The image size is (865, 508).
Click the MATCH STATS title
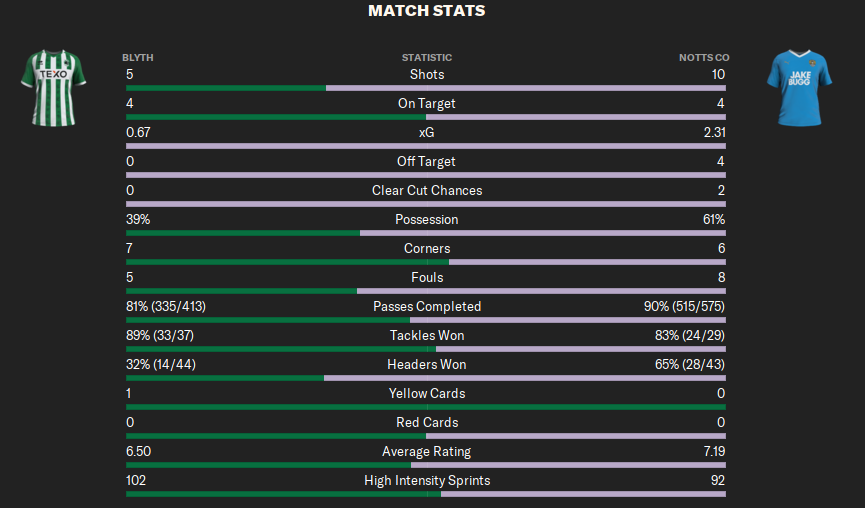426,10
